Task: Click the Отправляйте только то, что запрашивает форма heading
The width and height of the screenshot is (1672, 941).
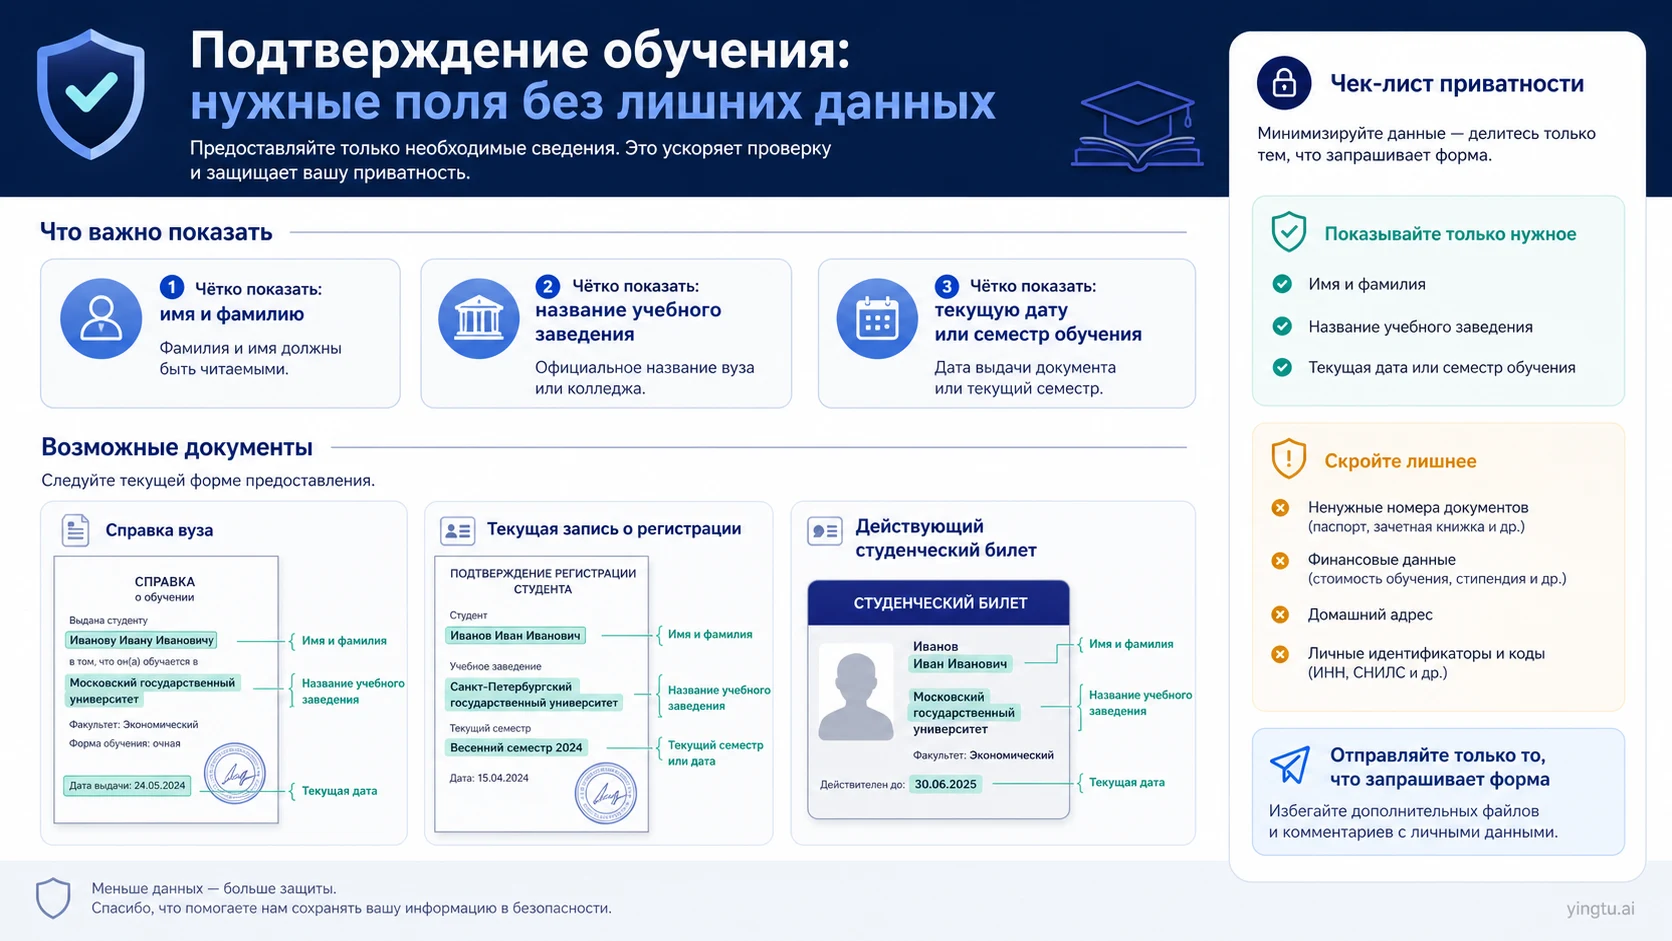Action: pyautogui.click(x=1439, y=767)
